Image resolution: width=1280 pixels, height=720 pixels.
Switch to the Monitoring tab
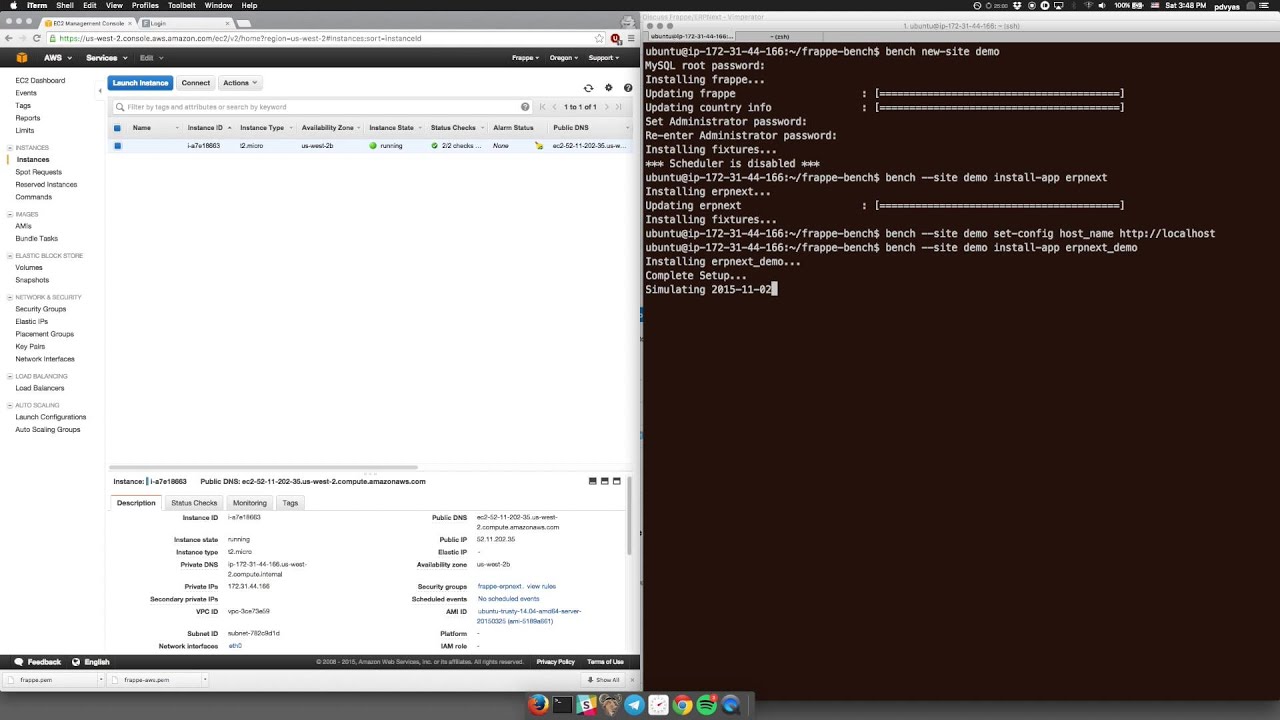pos(250,503)
